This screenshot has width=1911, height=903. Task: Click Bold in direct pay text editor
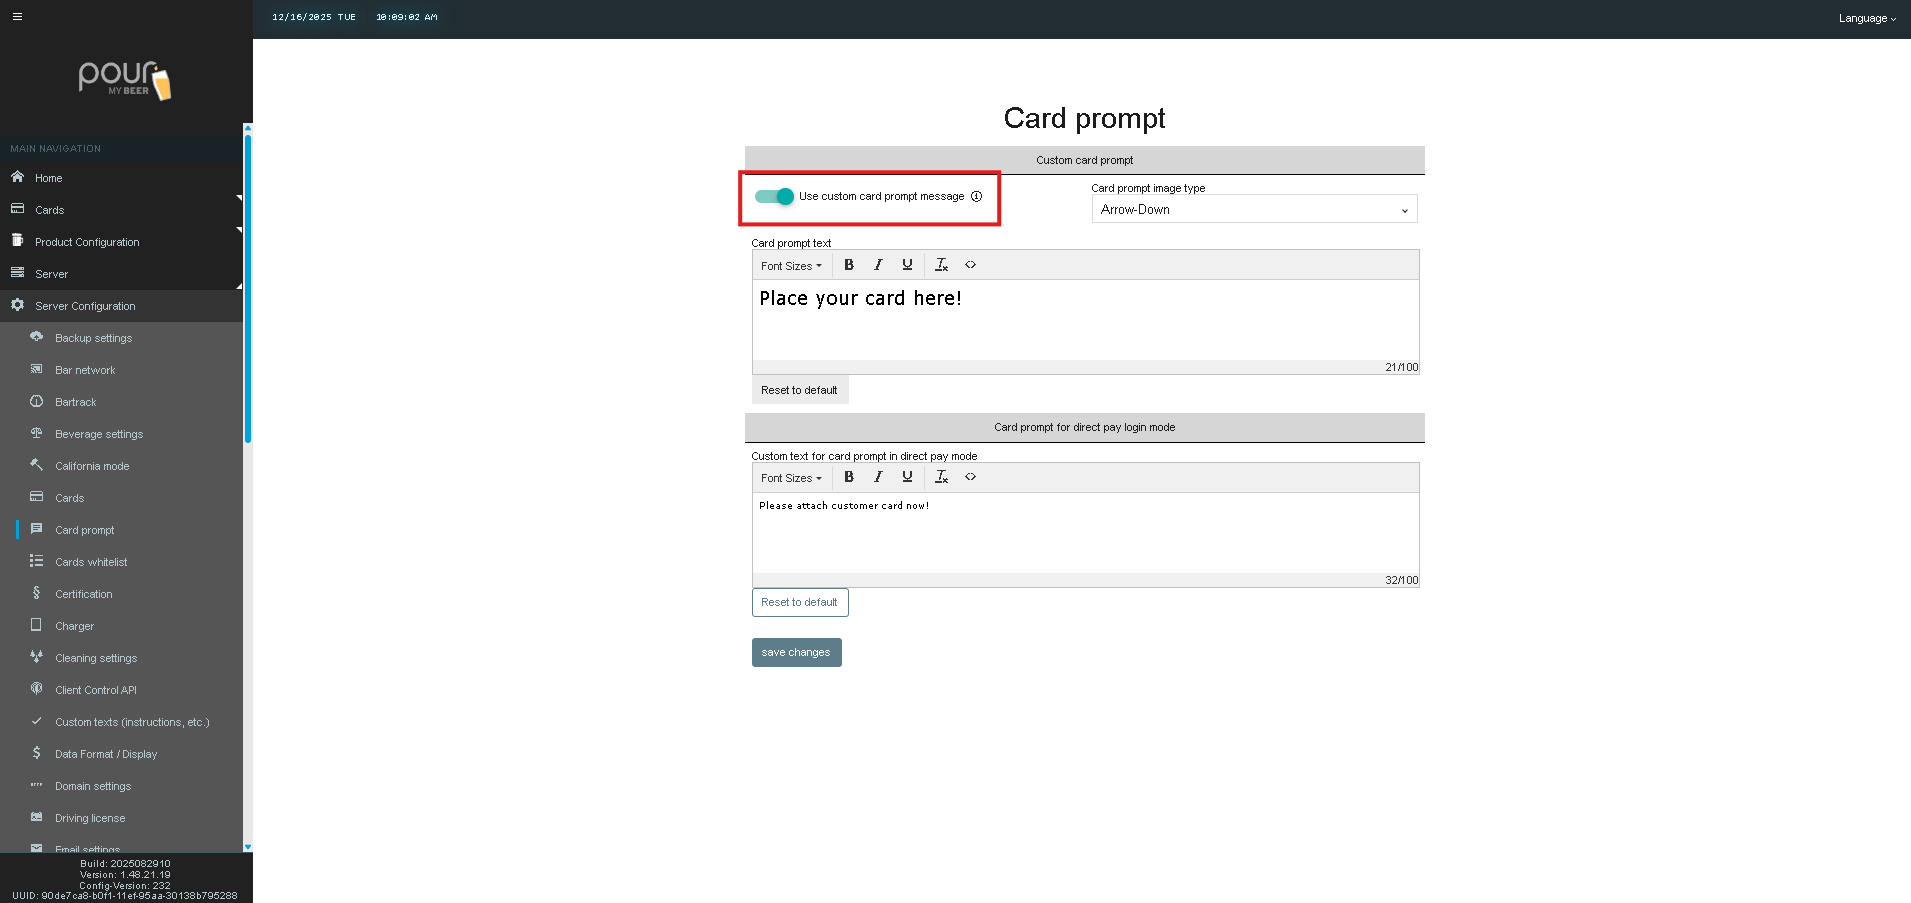click(x=849, y=477)
